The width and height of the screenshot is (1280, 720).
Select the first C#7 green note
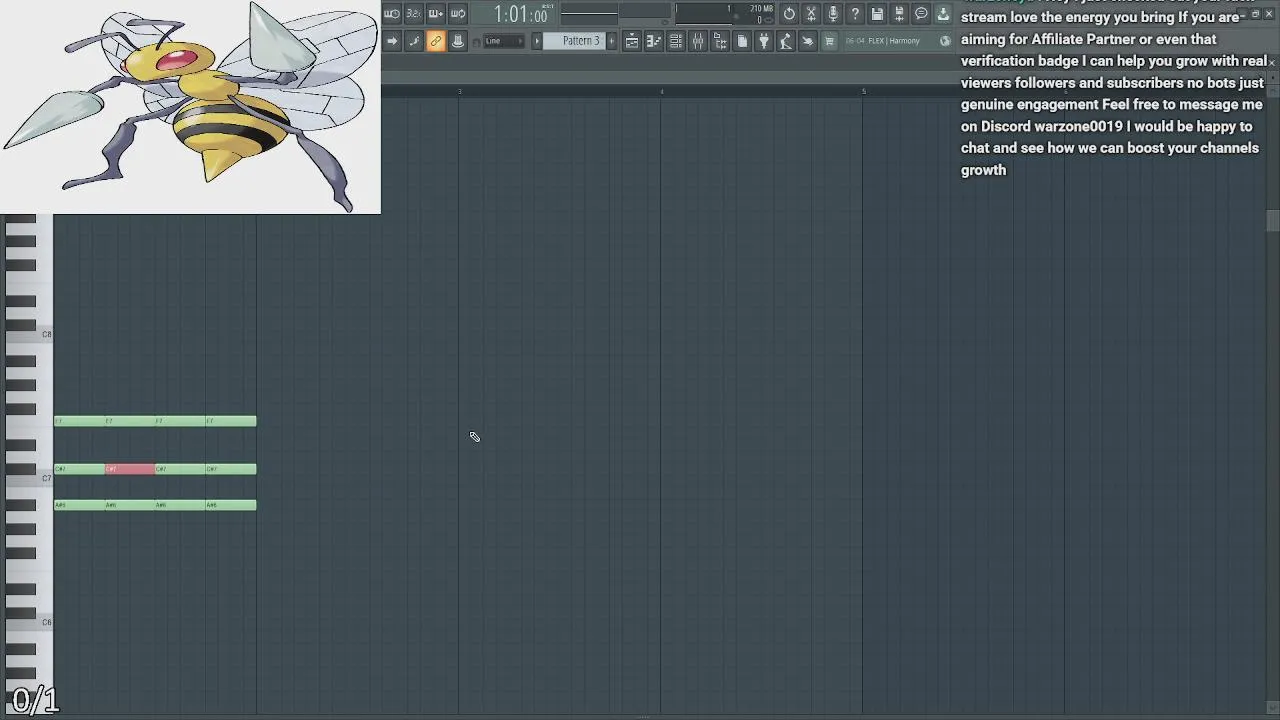pos(79,469)
